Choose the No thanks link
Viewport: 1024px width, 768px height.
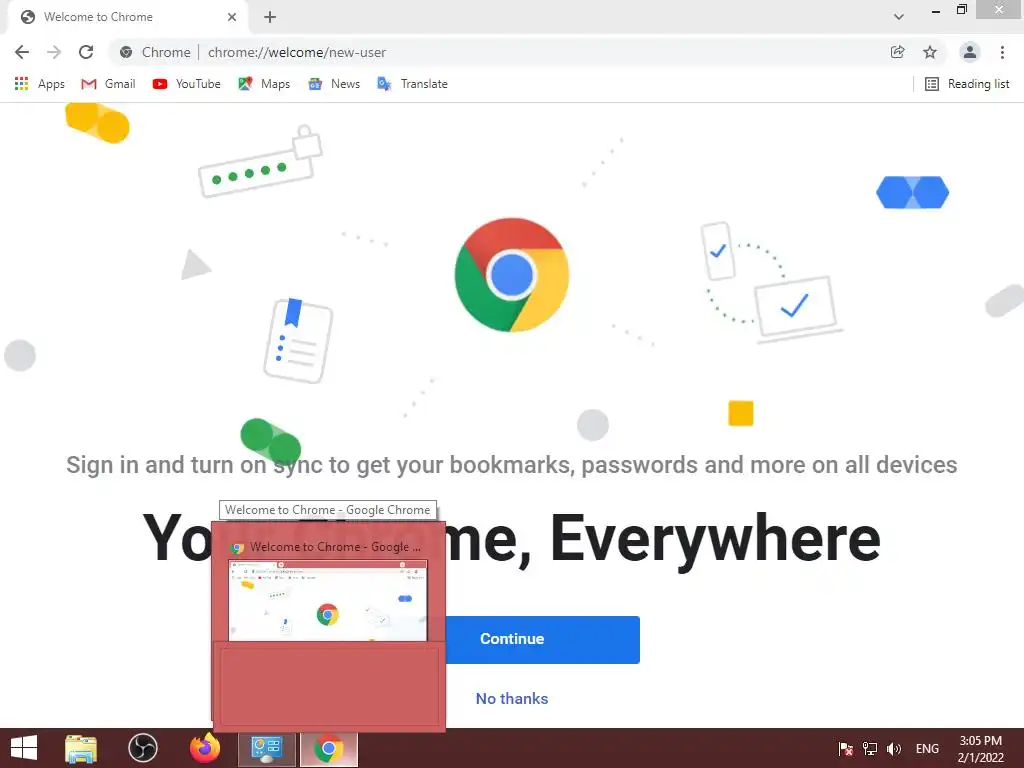click(512, 699)
